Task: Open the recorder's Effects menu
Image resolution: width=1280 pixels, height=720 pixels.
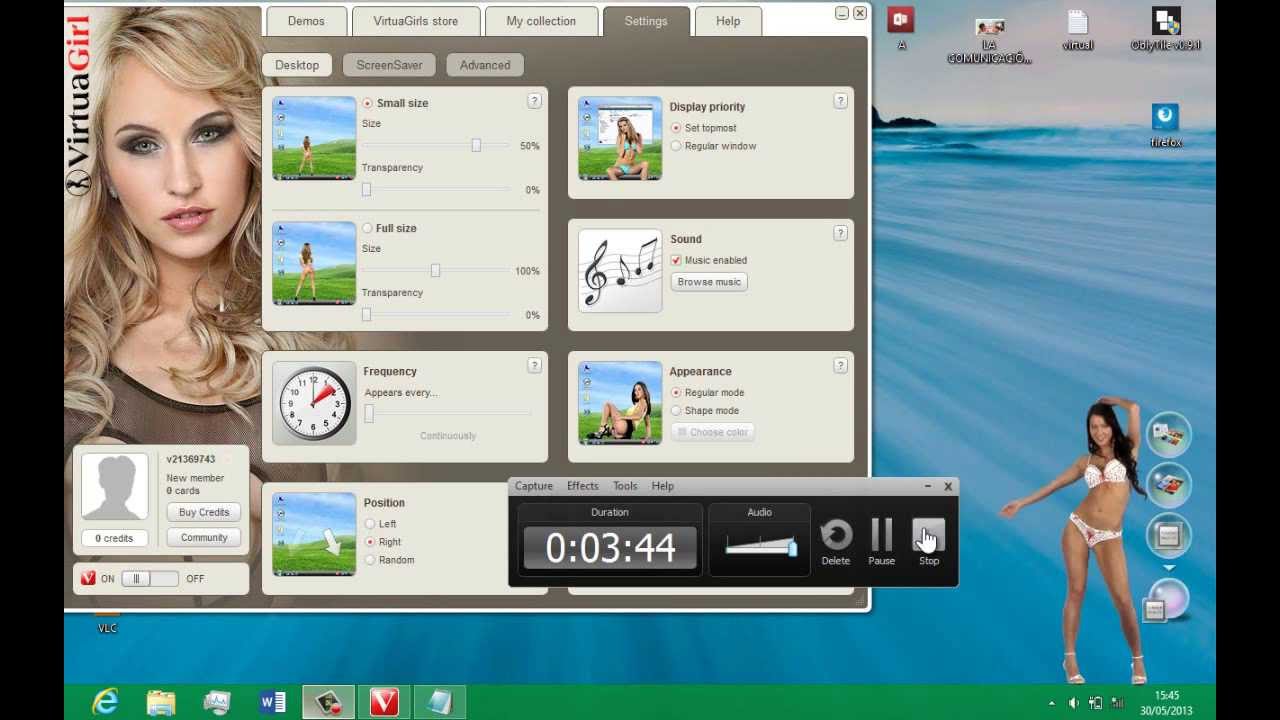Action: (583, 486)
